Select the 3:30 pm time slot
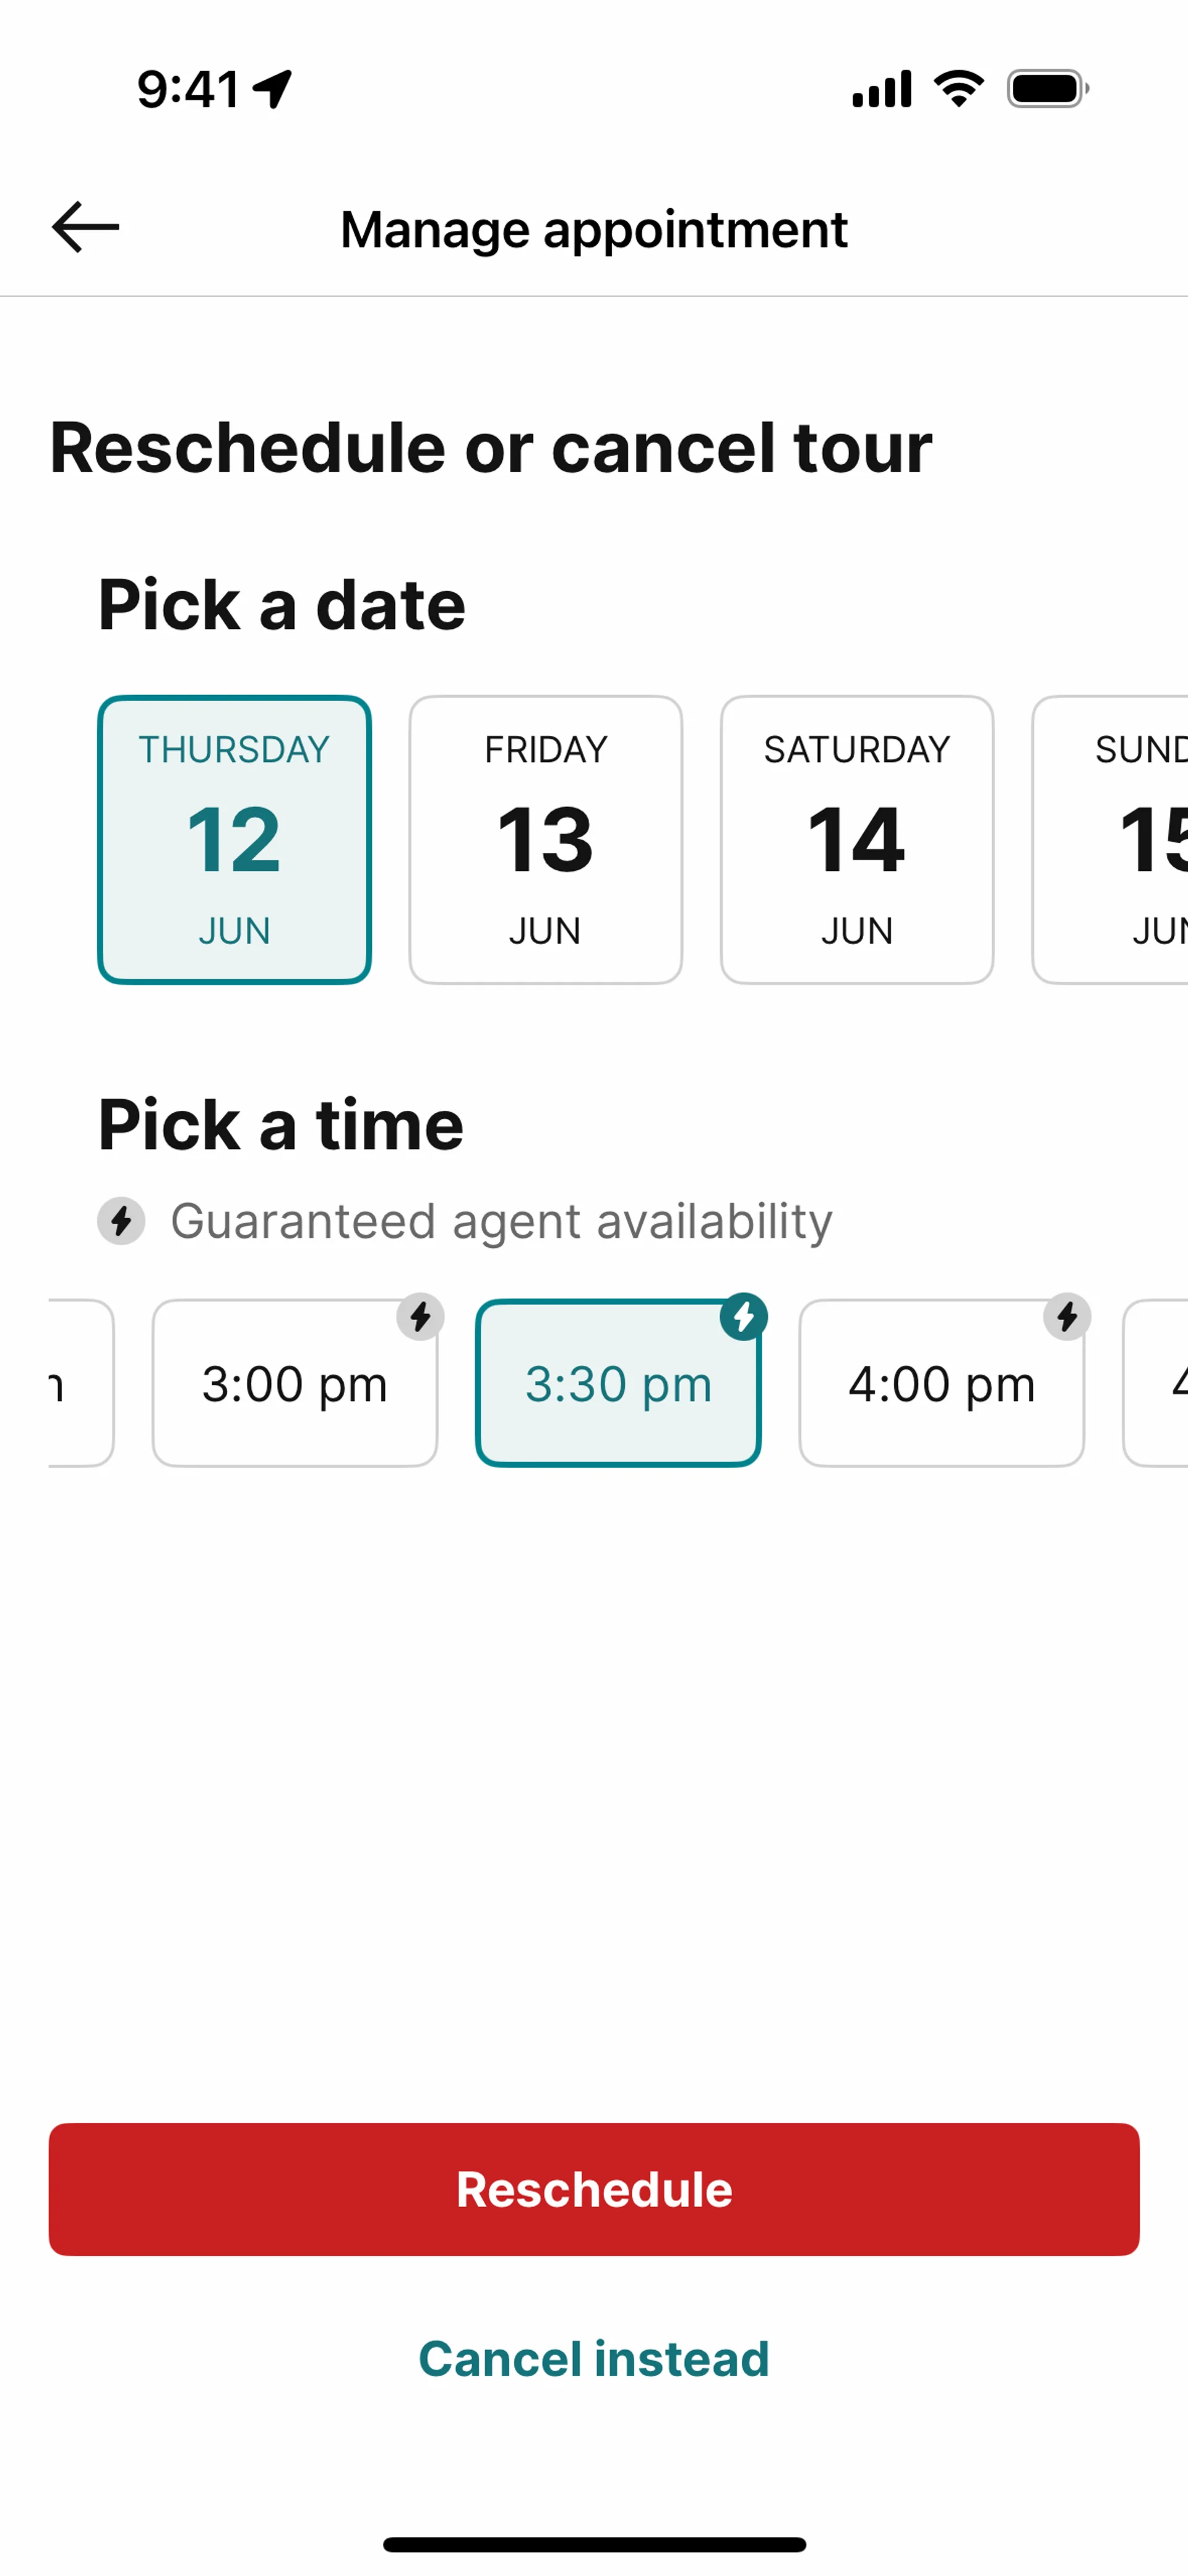 tap(618, 1383)
